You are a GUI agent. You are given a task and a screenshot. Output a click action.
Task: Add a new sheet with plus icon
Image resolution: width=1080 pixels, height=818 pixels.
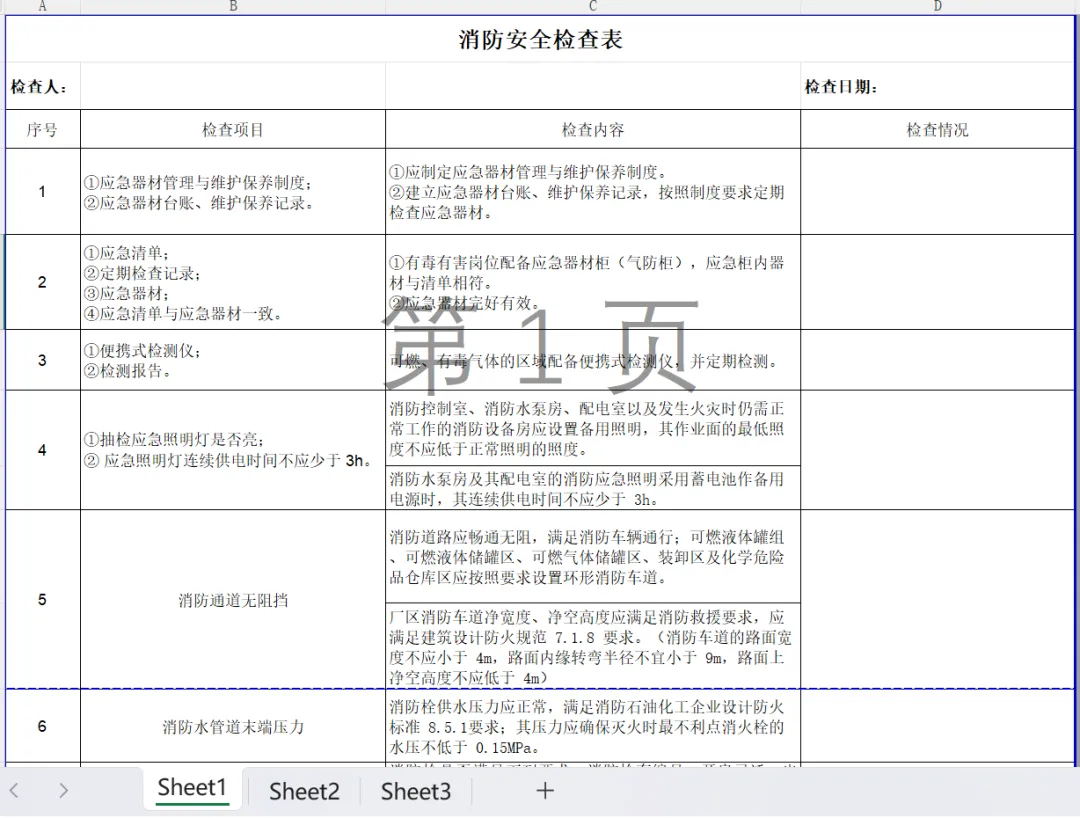click(545, 790)
